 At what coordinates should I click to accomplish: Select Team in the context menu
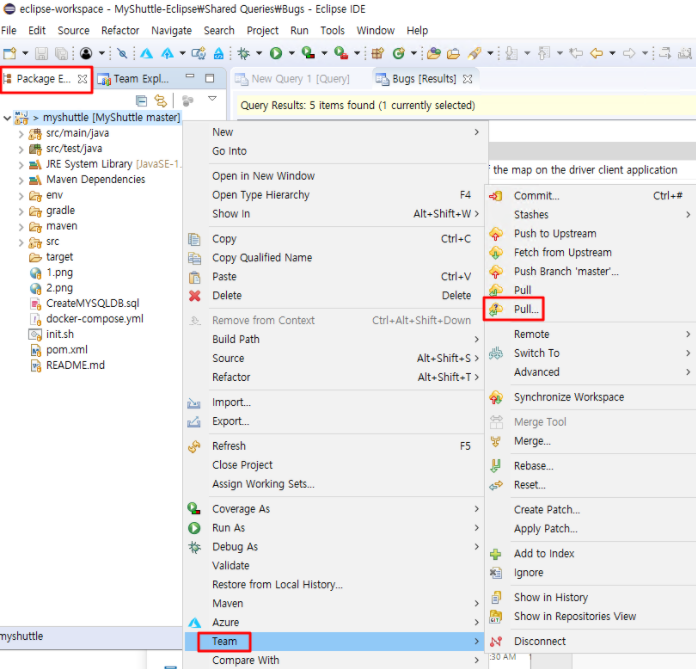[334, 641]
